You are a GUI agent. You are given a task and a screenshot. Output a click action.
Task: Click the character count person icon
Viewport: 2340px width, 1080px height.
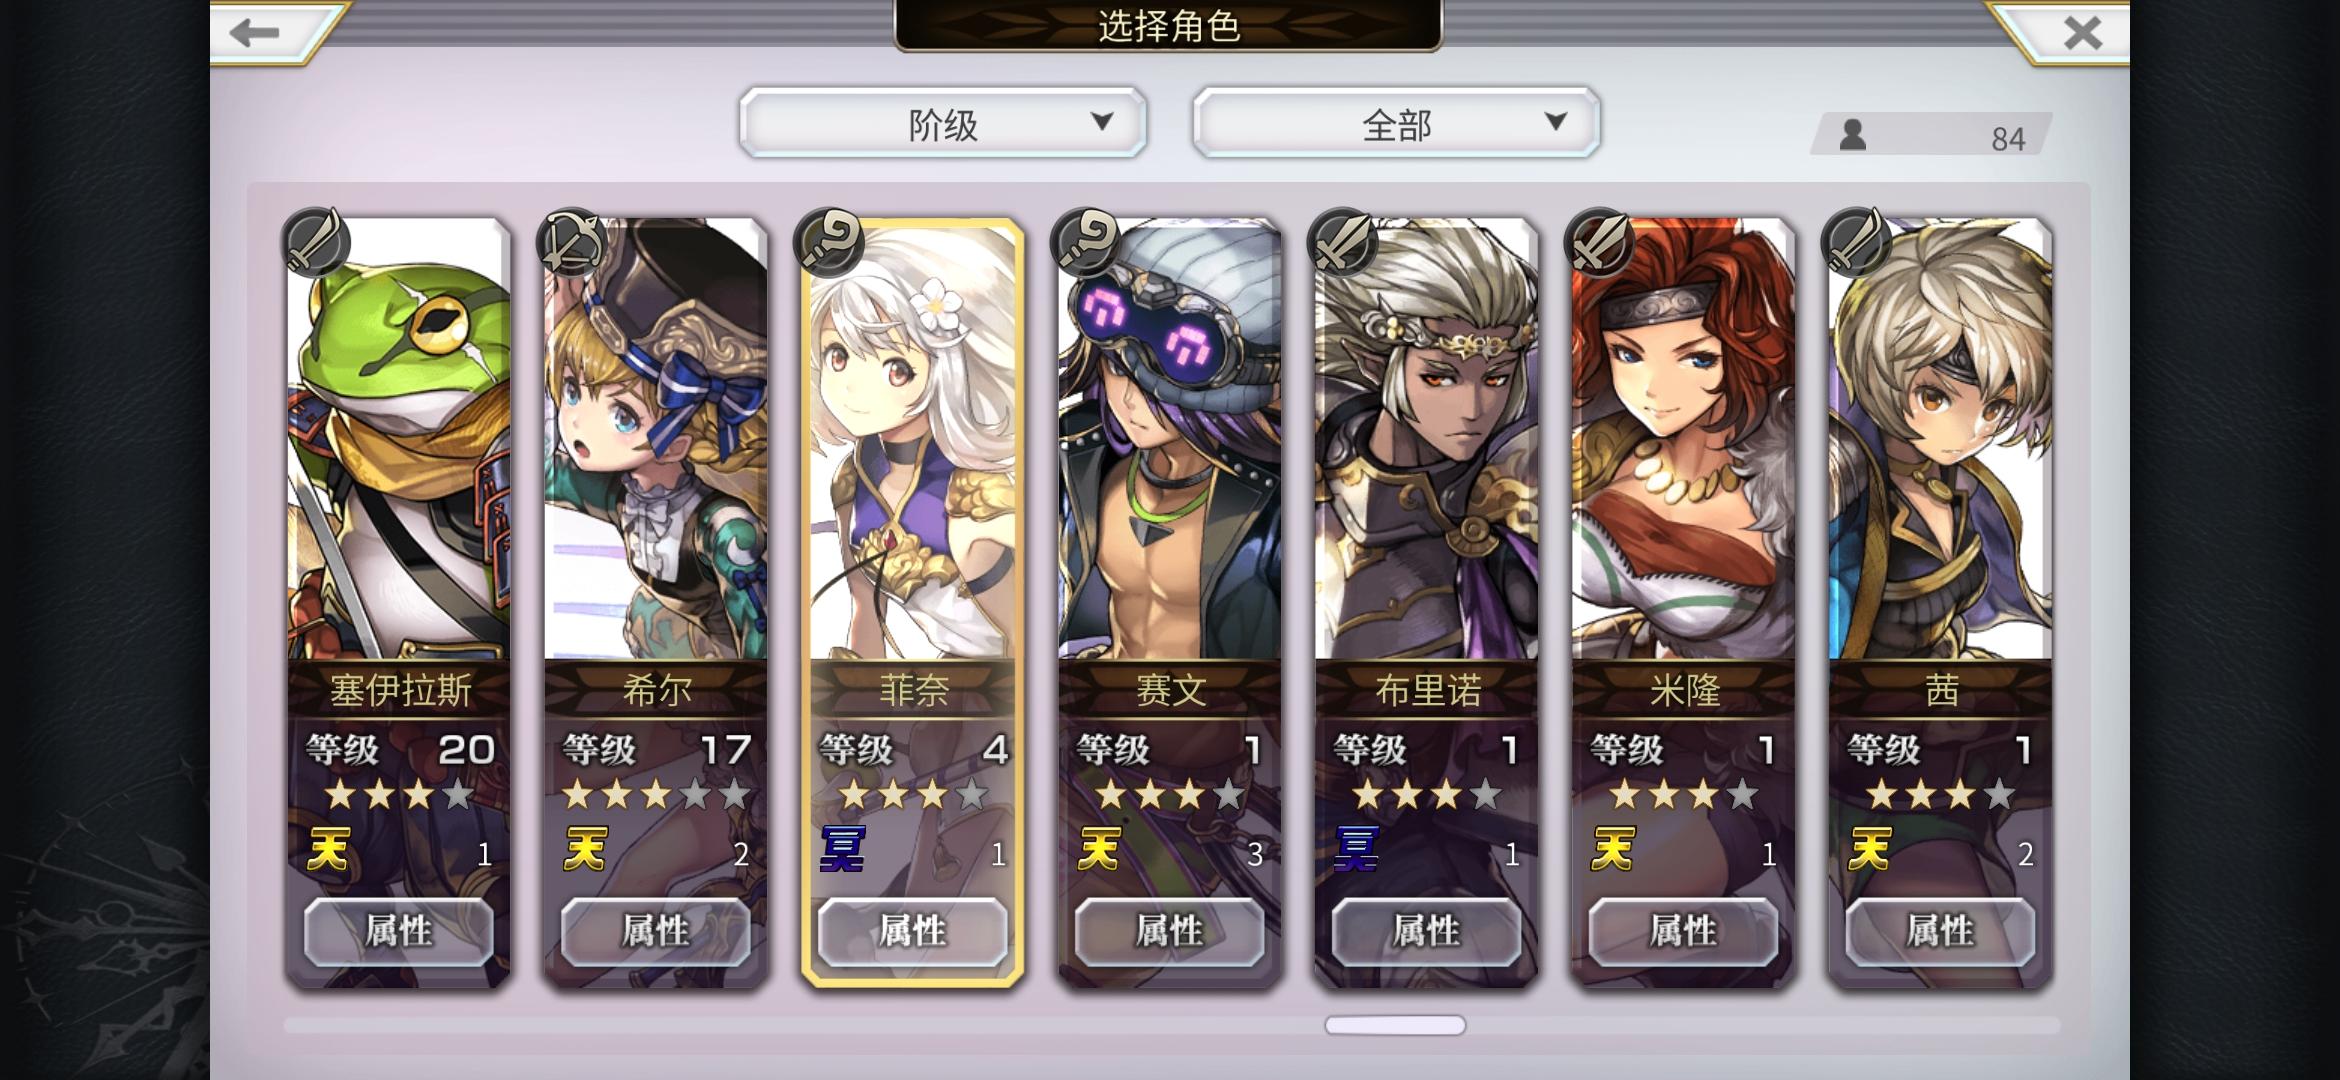[x=1853, y=135]
